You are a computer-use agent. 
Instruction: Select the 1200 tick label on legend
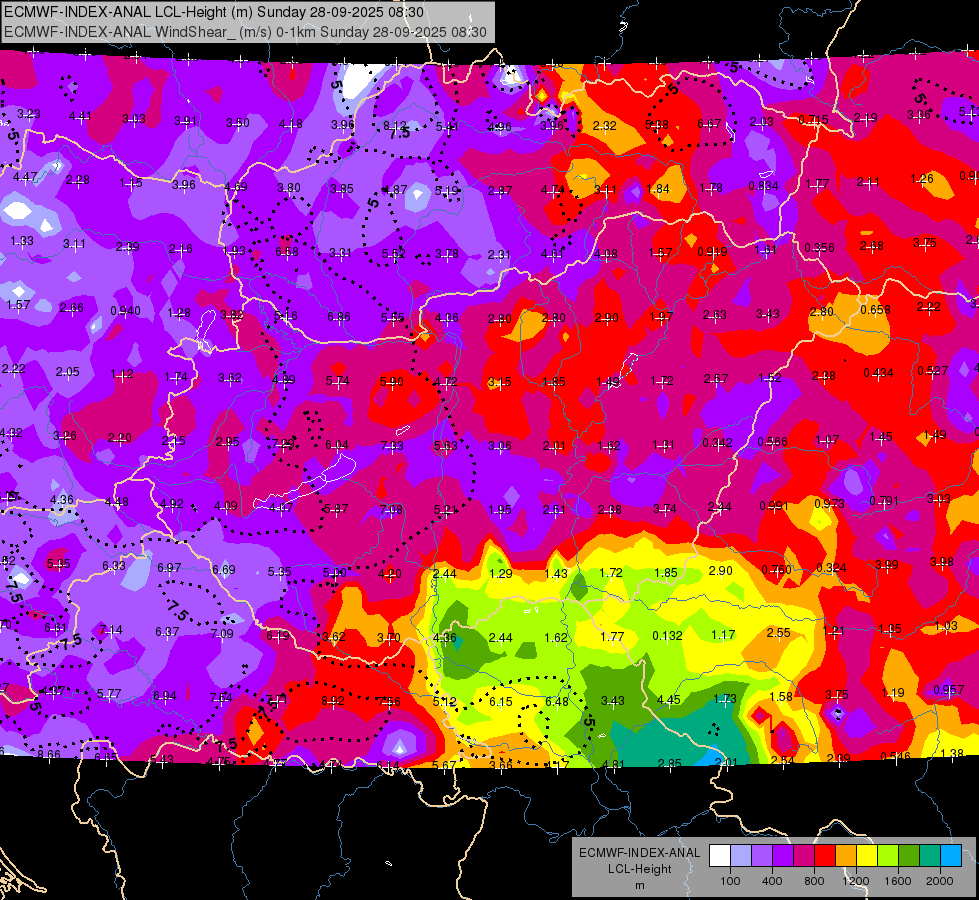coord(855,881)
